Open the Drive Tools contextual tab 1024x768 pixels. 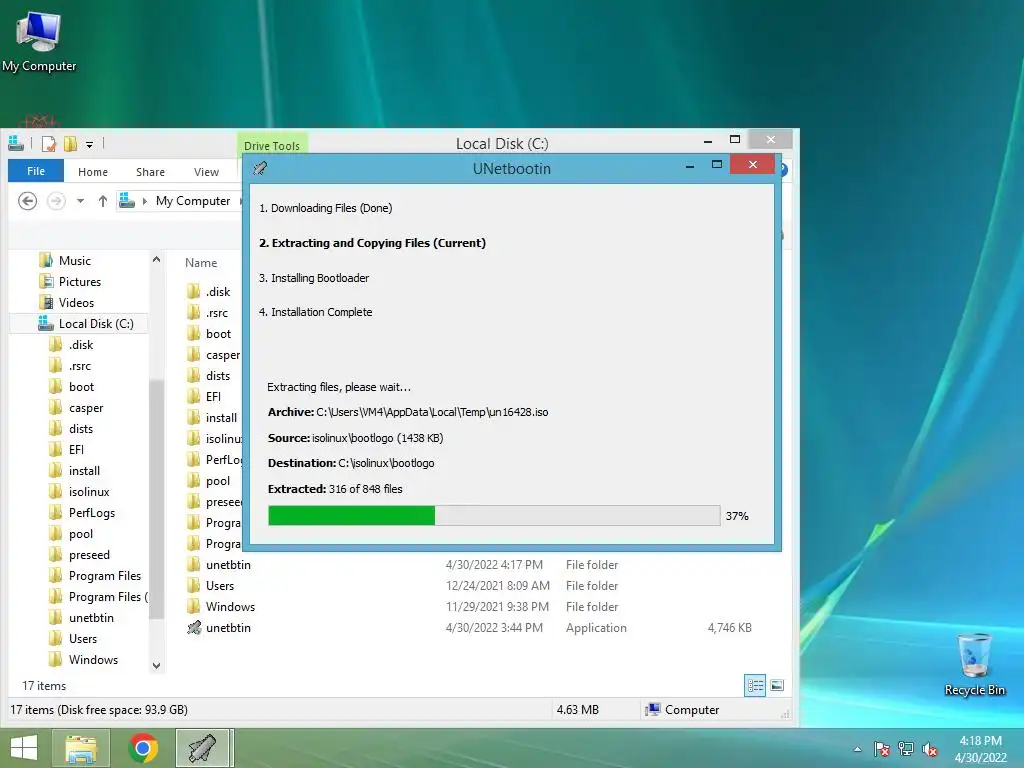point(272,145)
